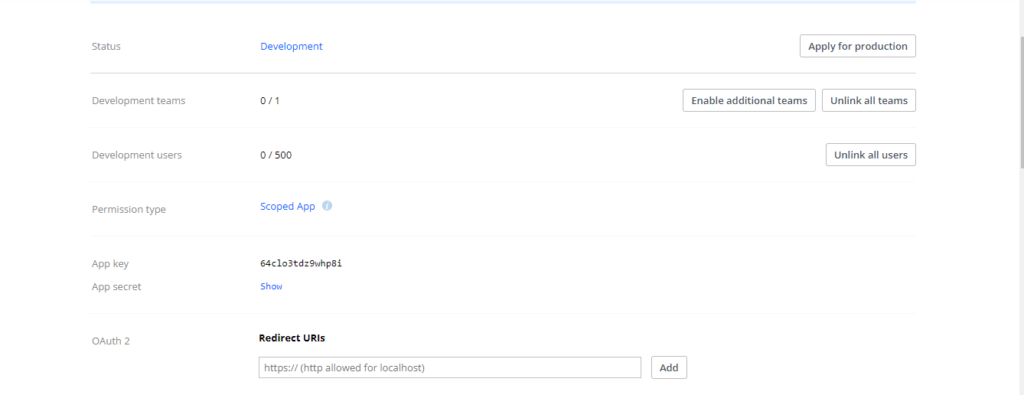This screenshot has width=1024, height=395.
Task: Click the Status row label
Action: point(106,46)
